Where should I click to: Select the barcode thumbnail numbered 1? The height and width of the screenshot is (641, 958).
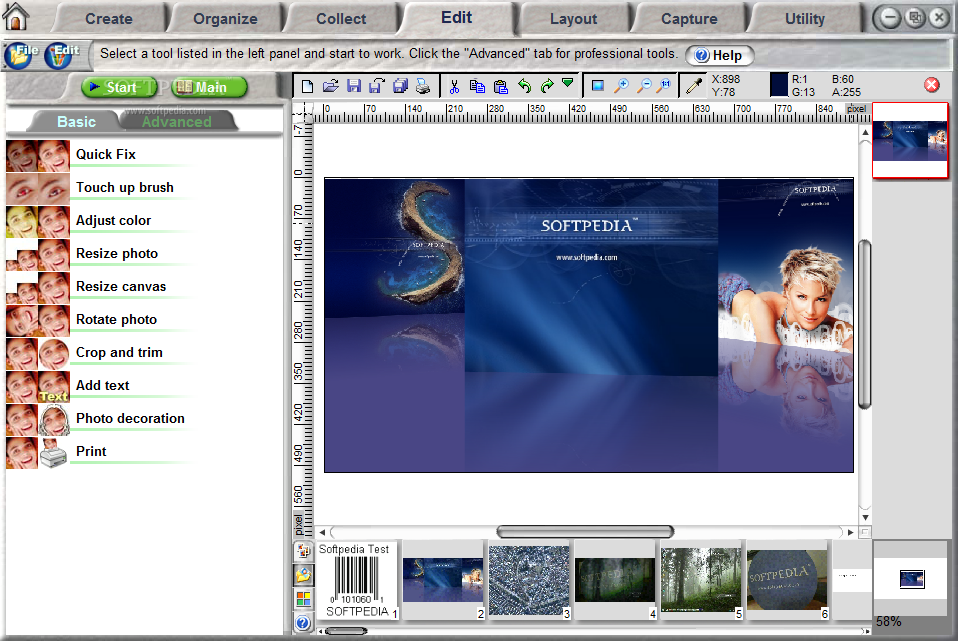pyautogui.click(x=357, y=581)
